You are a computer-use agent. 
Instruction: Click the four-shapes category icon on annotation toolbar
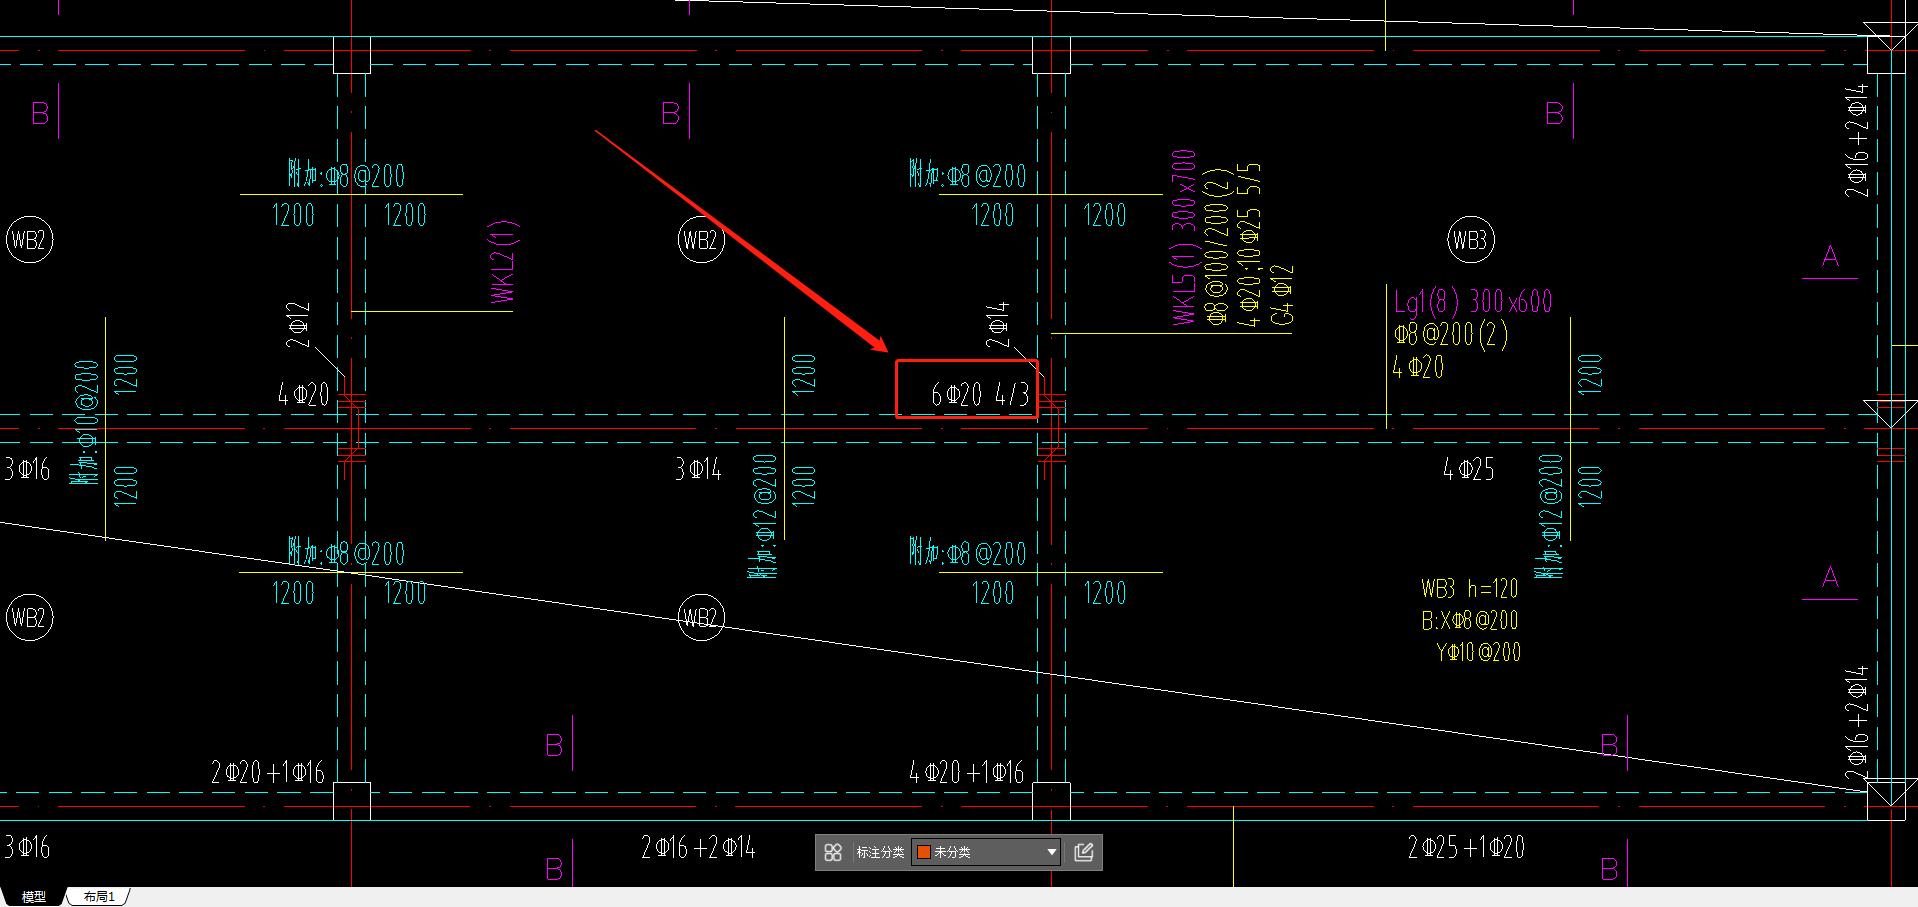(833, 852)
